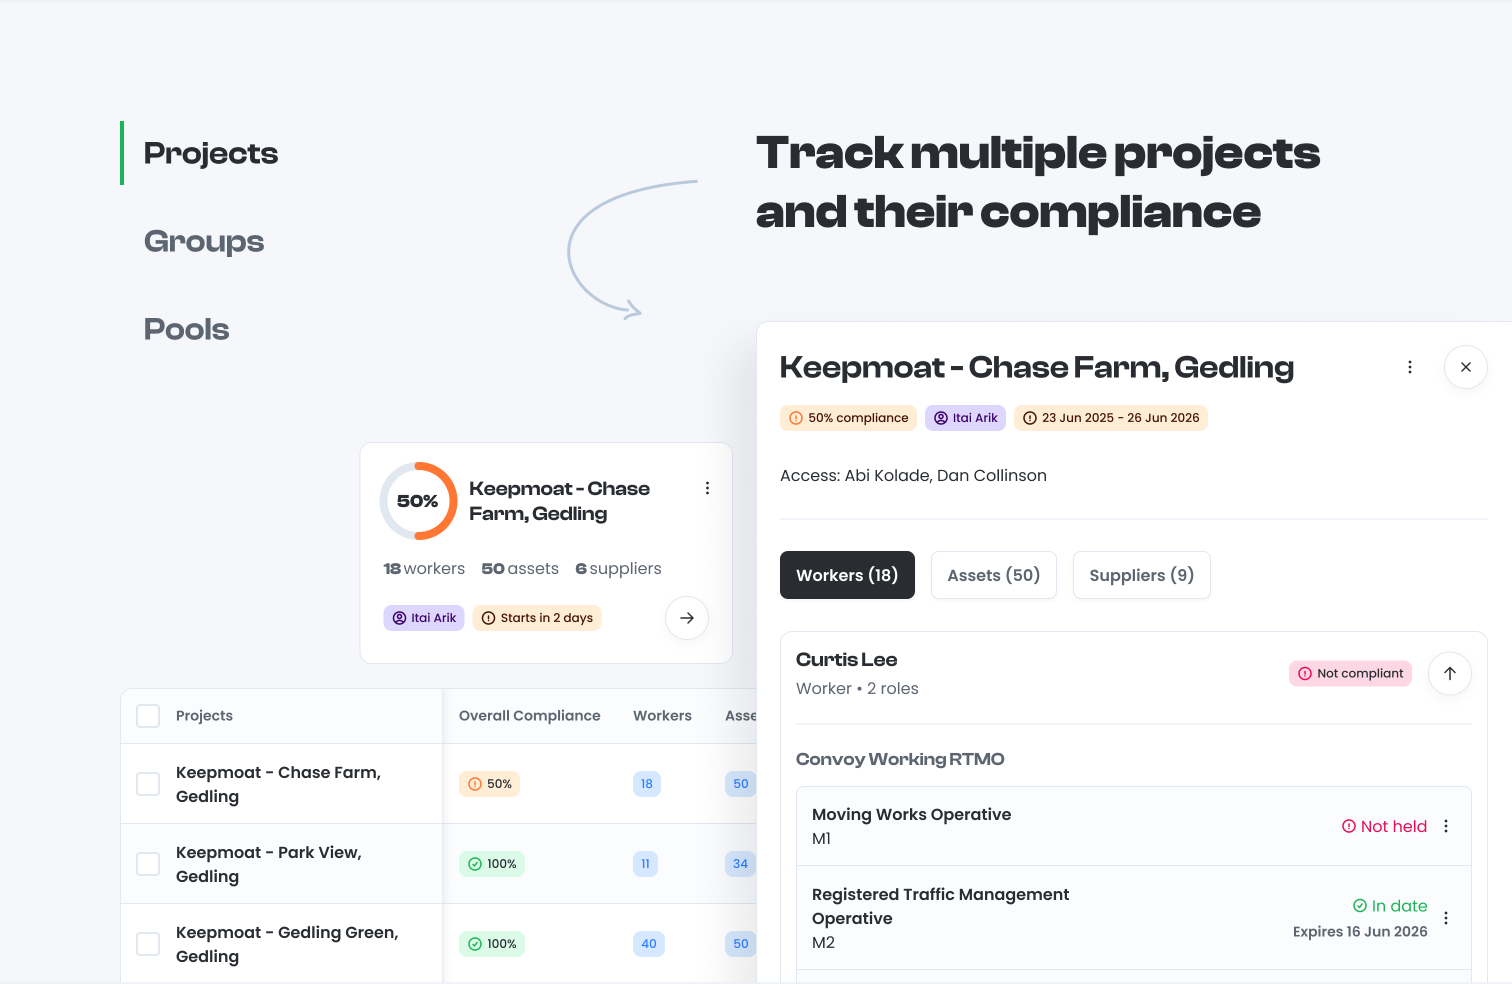Click the Workers column header
Viewport: 1512px width, 984px height.
pyautogui.click(x=662, y=716)
